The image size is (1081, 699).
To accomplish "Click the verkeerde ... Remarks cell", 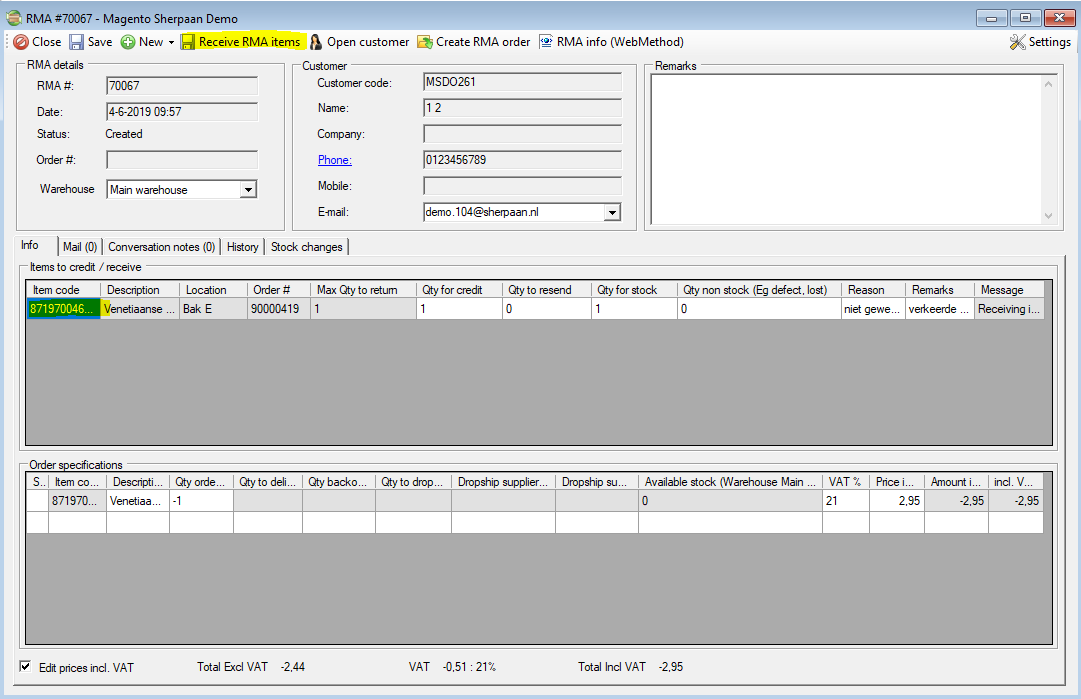I will 940,309.
